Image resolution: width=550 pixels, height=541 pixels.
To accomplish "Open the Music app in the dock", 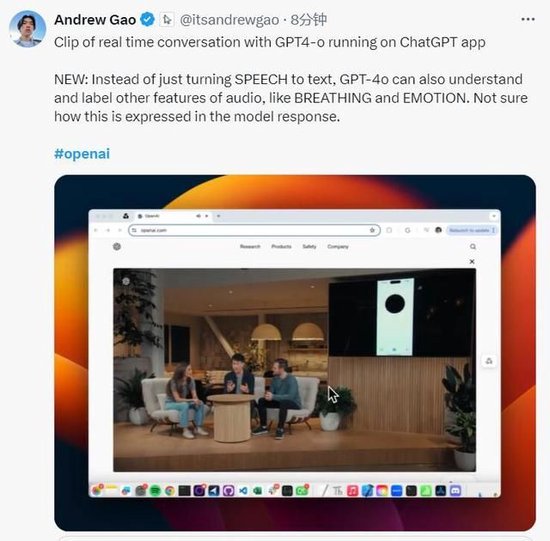I will click(352, 490).
